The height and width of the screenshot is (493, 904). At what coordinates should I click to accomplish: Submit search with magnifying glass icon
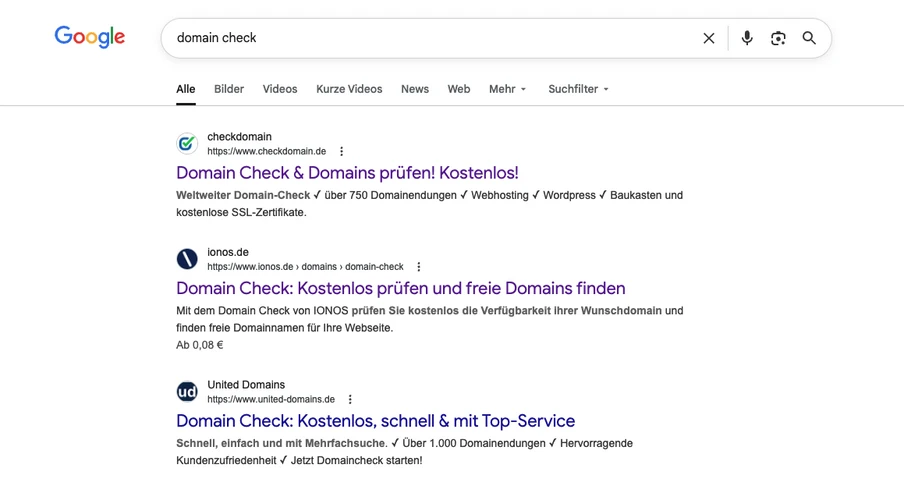pyautogui.click(x=809, y=38)
